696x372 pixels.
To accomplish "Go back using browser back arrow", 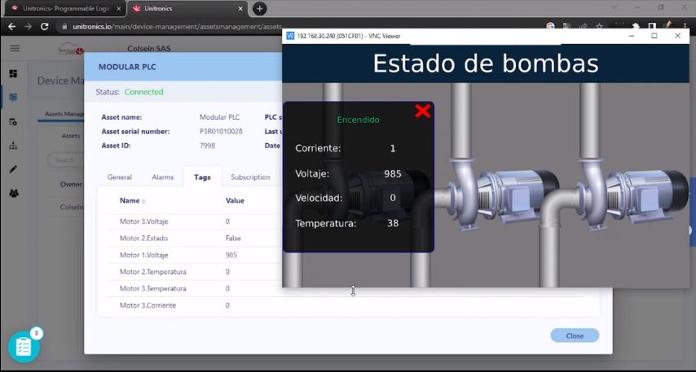I will point(12,27).
